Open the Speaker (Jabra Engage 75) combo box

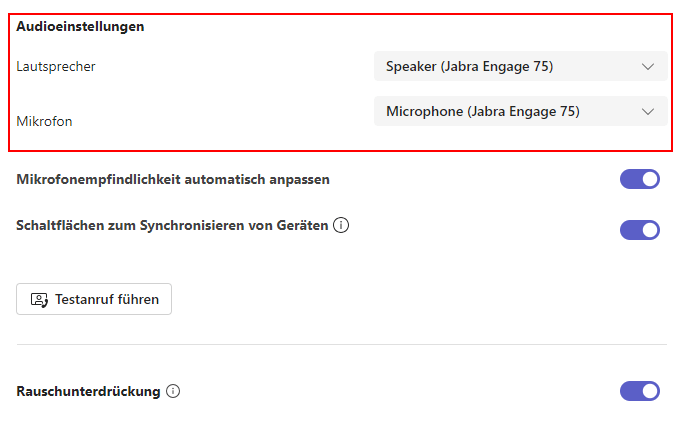pos(520,66)
